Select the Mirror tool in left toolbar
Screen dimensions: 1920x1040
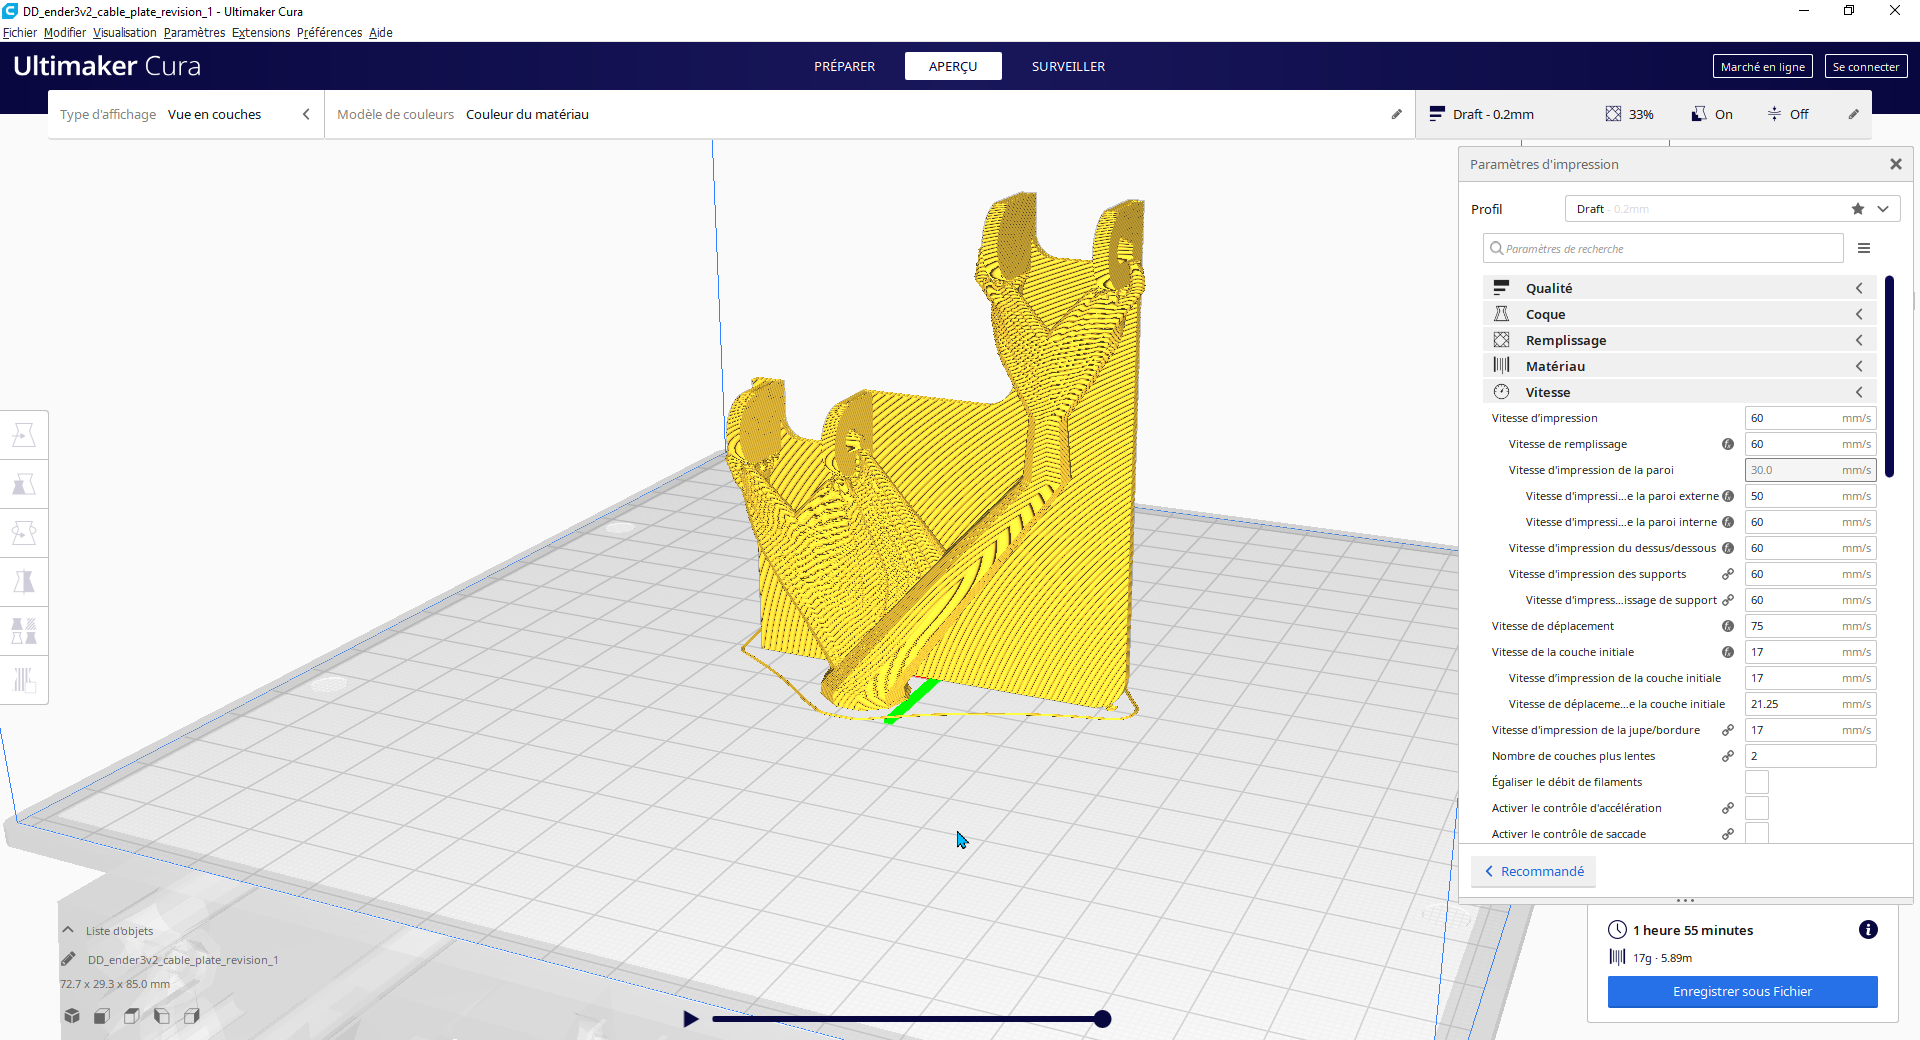(x=24, y=582)
